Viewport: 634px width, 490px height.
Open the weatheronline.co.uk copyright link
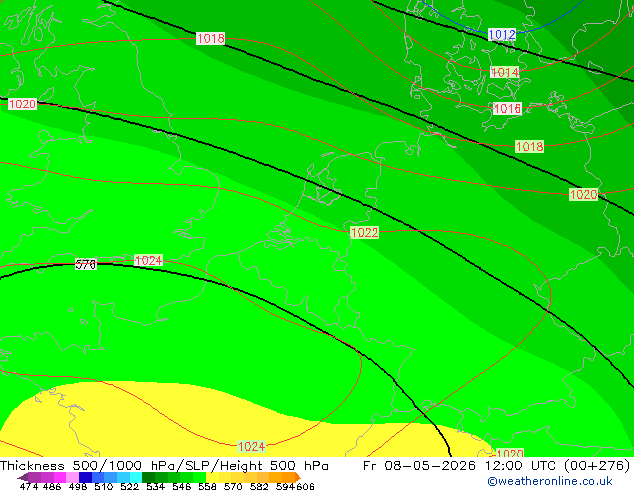click(550, 481)
